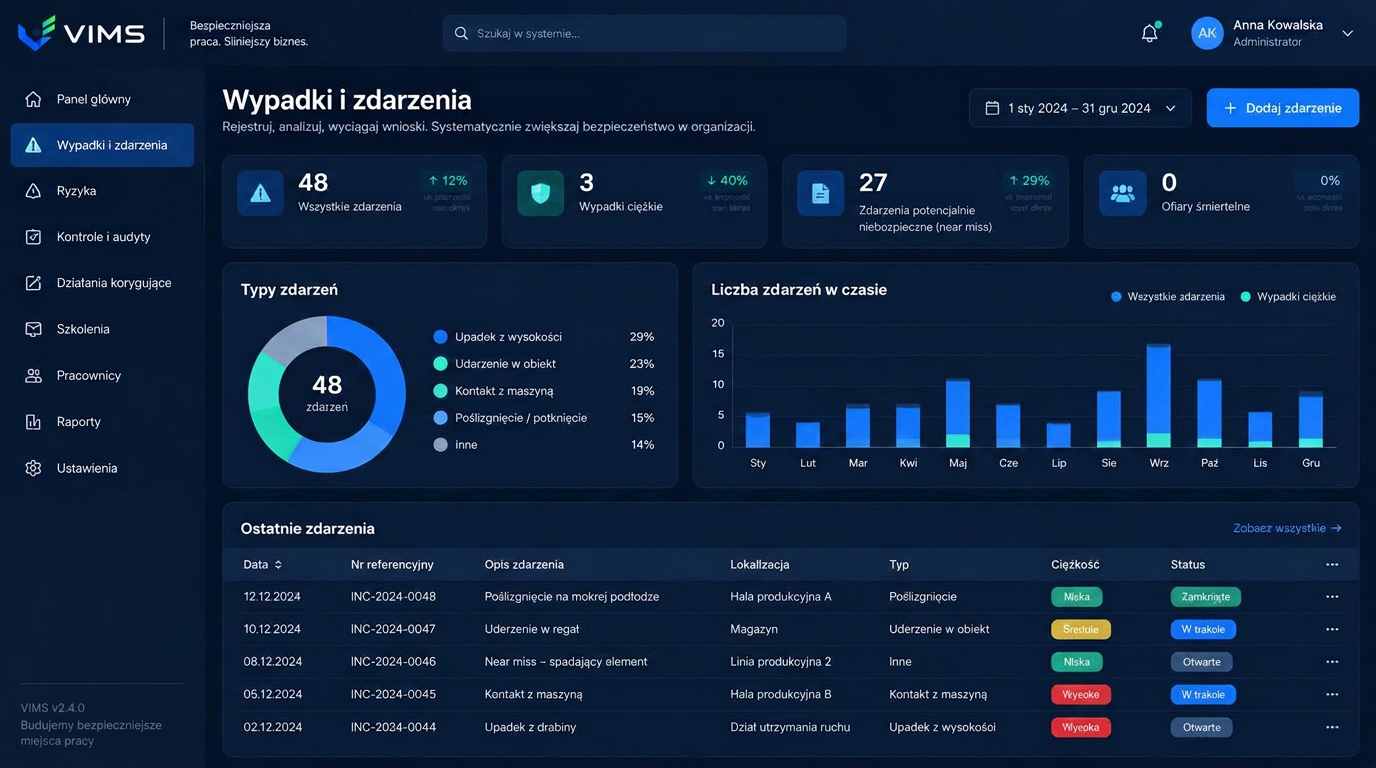This screenshot has width=1376, height=768.
Task: Toggle Uderzenie w obiekt legend entry
Action: click(x=544, y=364)
